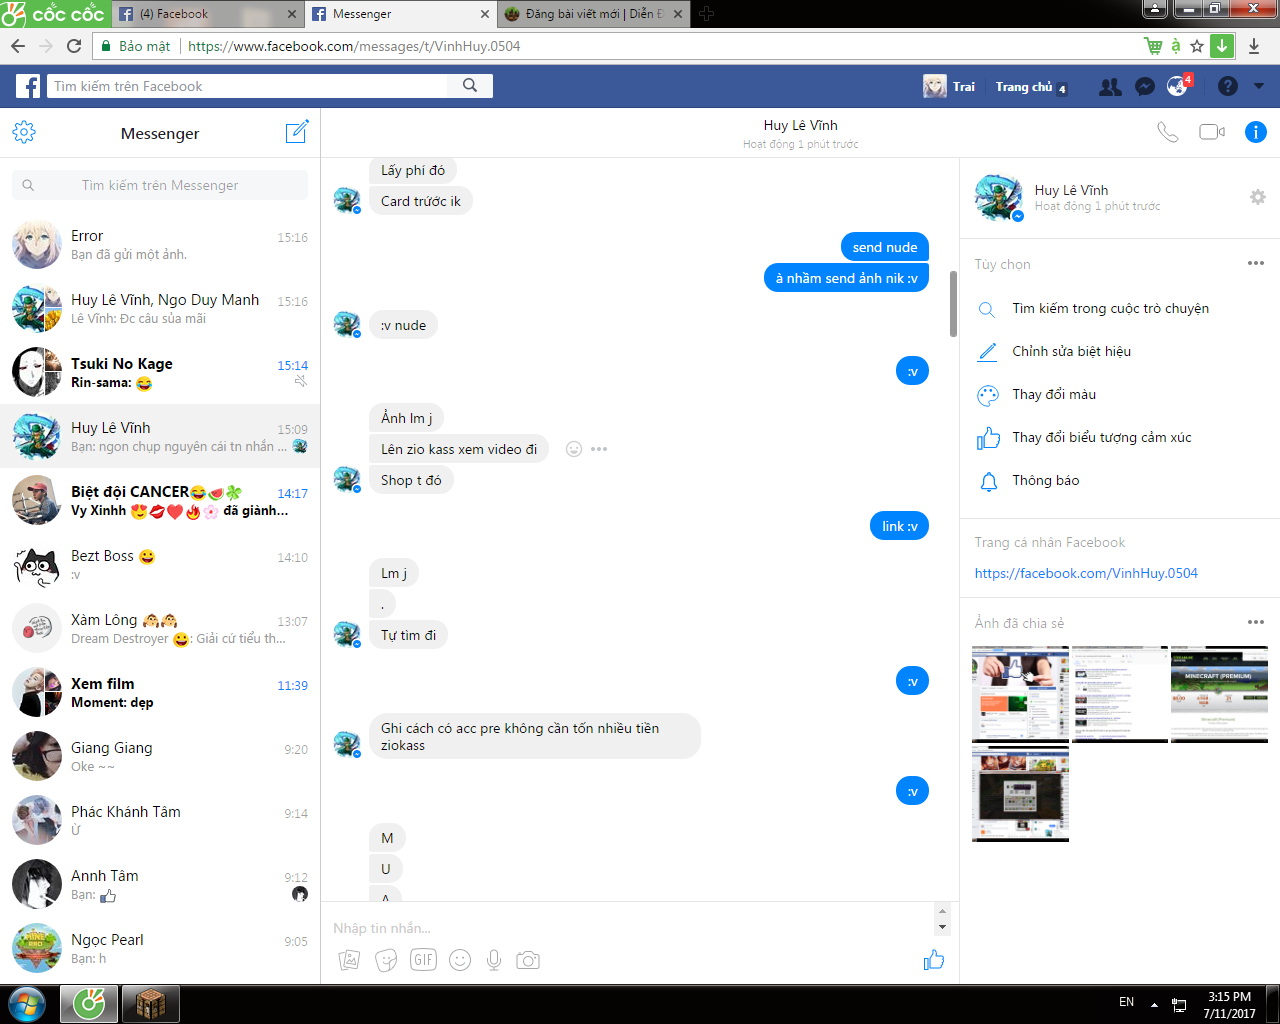The image size is (1280, 1024).
Task: Click the Facebook search magnifier button
Action: tap(470, 86)
